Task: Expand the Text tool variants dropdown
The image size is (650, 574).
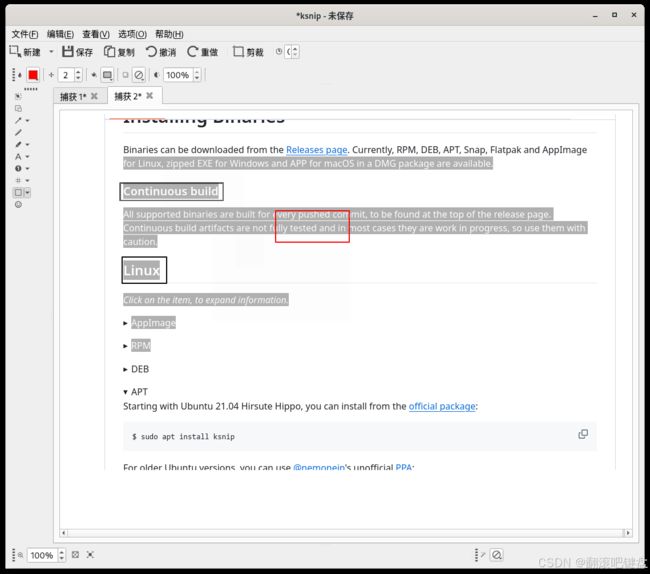Action: click(x=27, y=157)
